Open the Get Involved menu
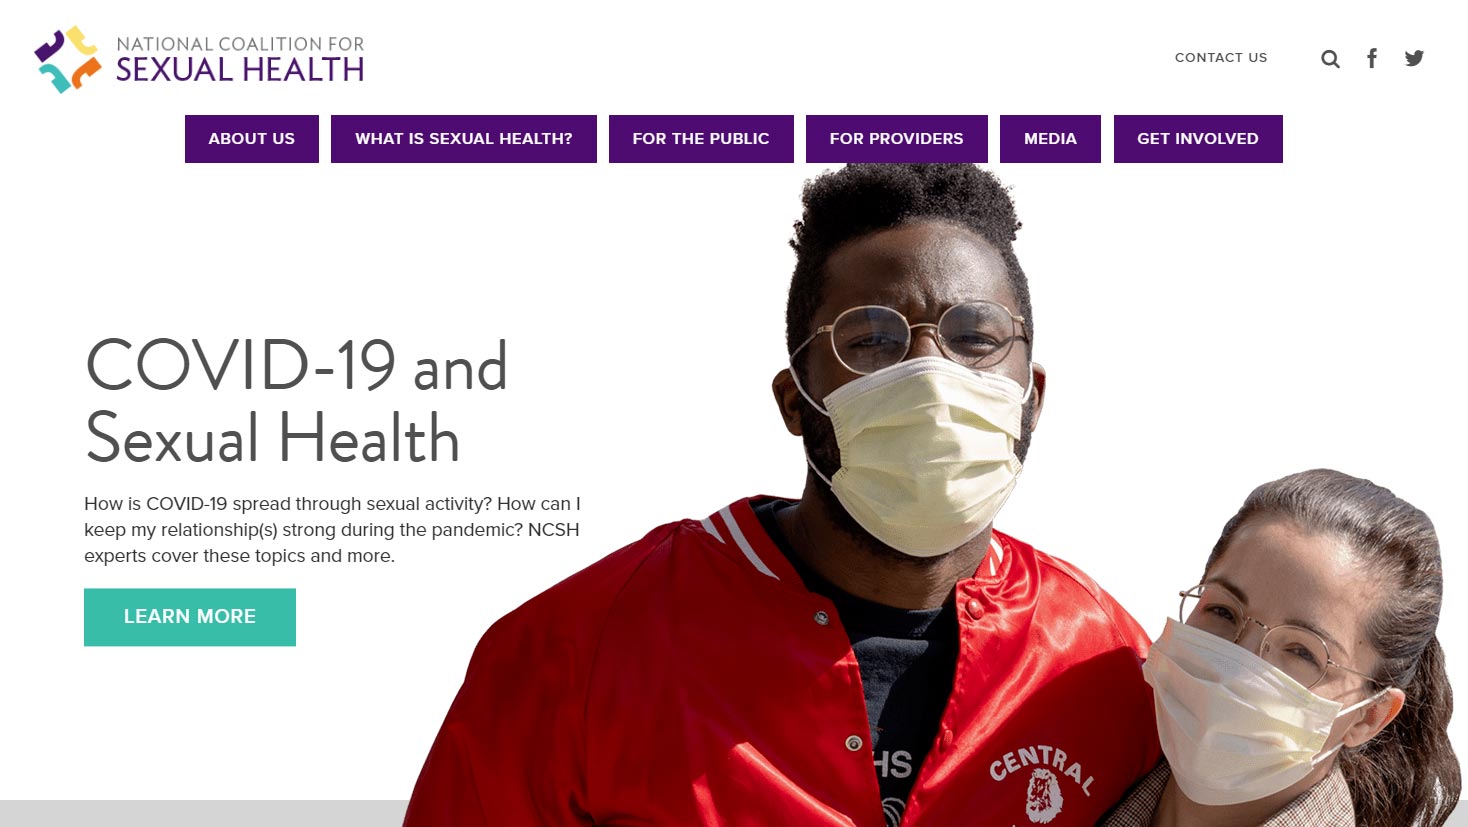The height and width of the screenshot is (827, 1468). pyautogui.click(x=1198, y=139)
